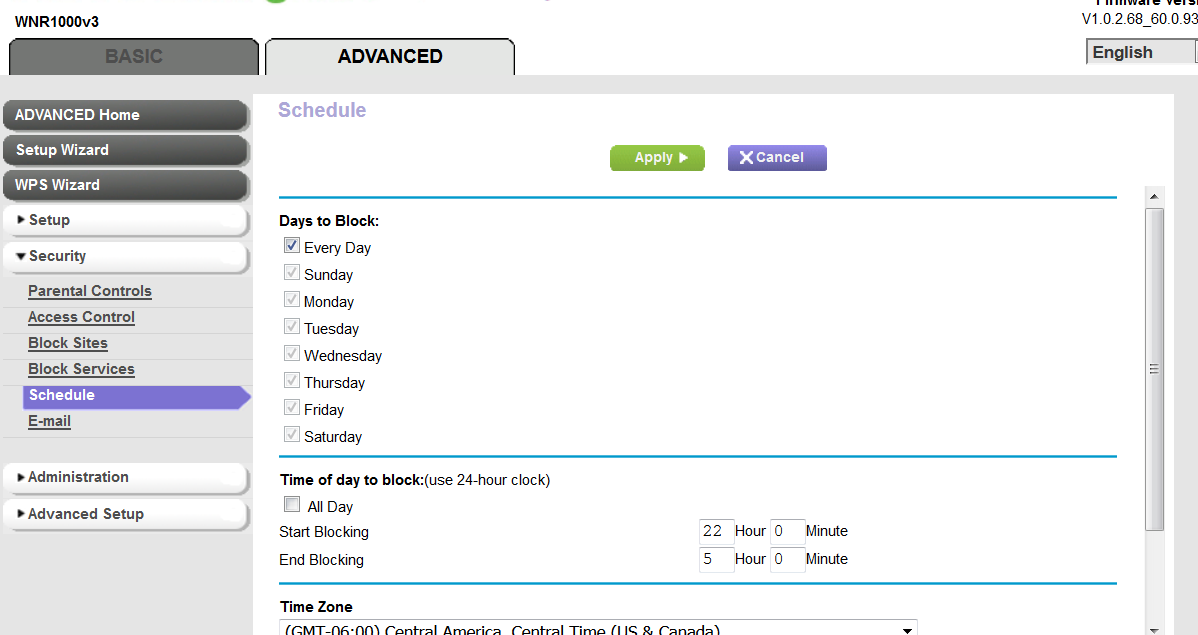
Task: Click the Start Blocking Hour field
Action: coord(716,531)
